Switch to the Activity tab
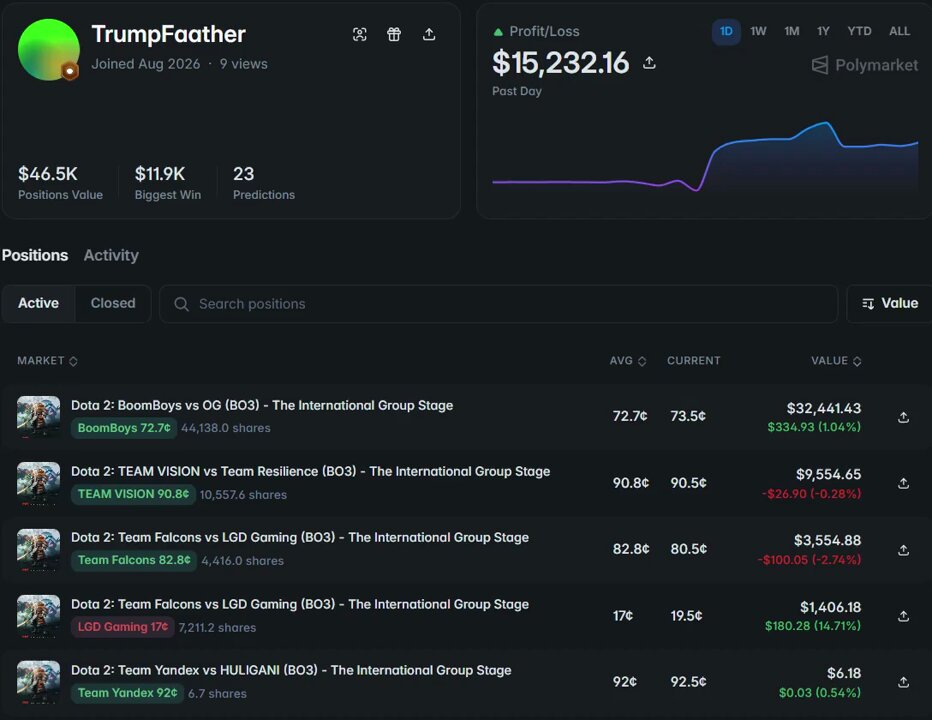The width and height of the screenshot is (932, 720). click(x=111, y=255)
